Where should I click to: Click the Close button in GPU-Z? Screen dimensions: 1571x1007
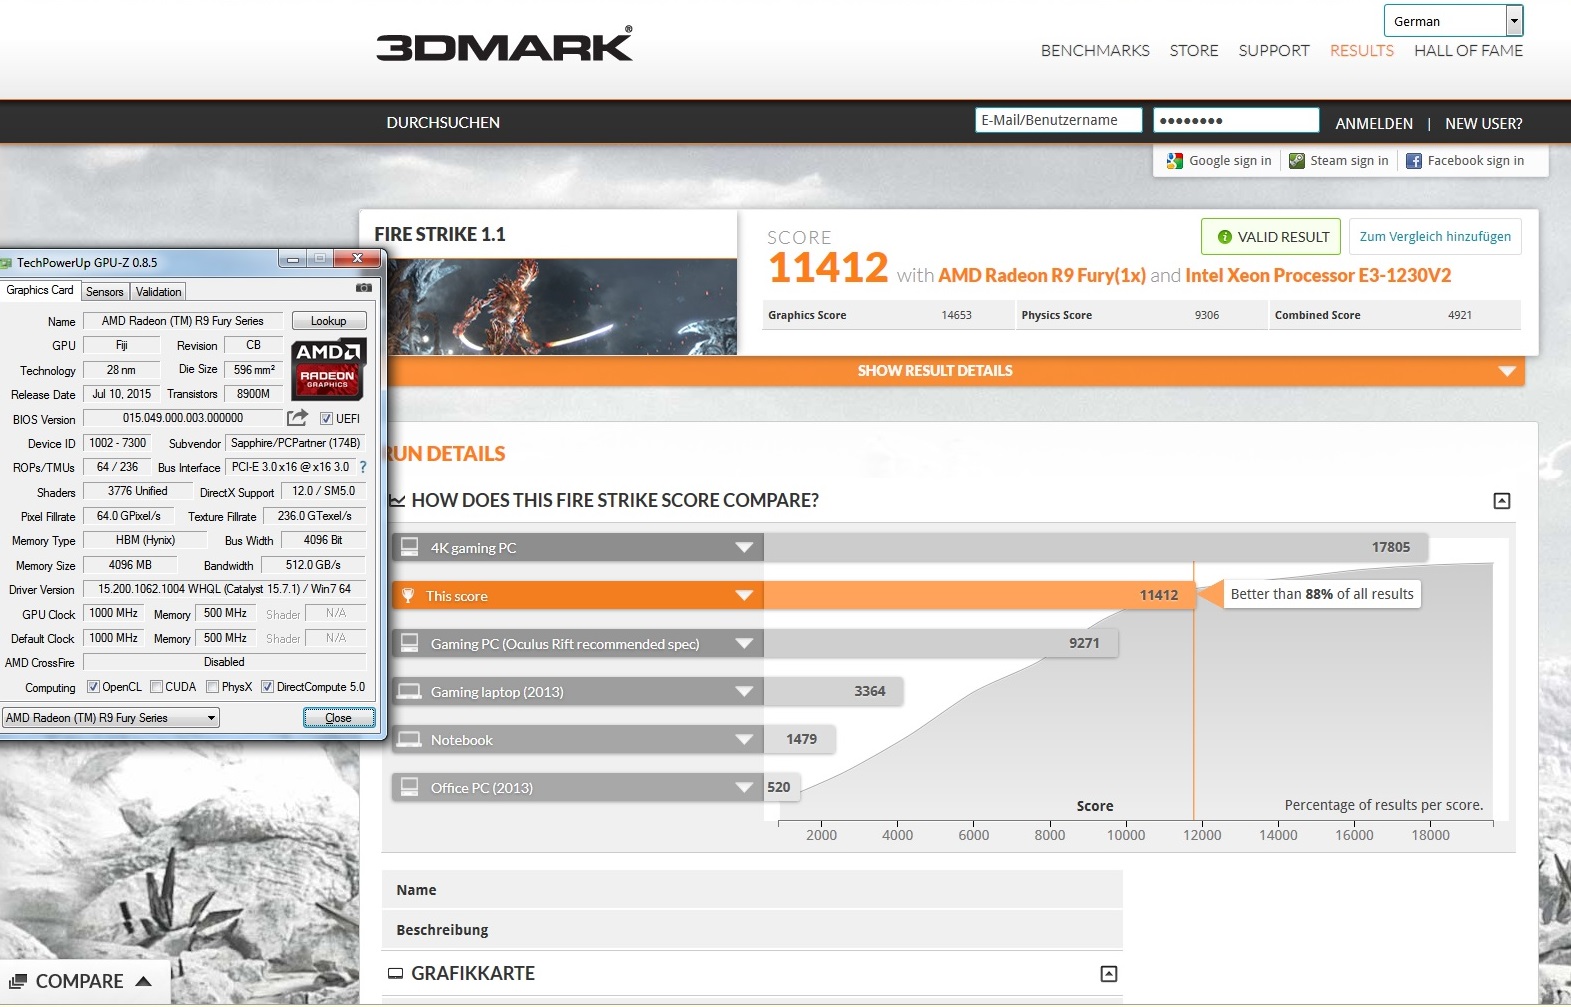[x=339, y=718]
